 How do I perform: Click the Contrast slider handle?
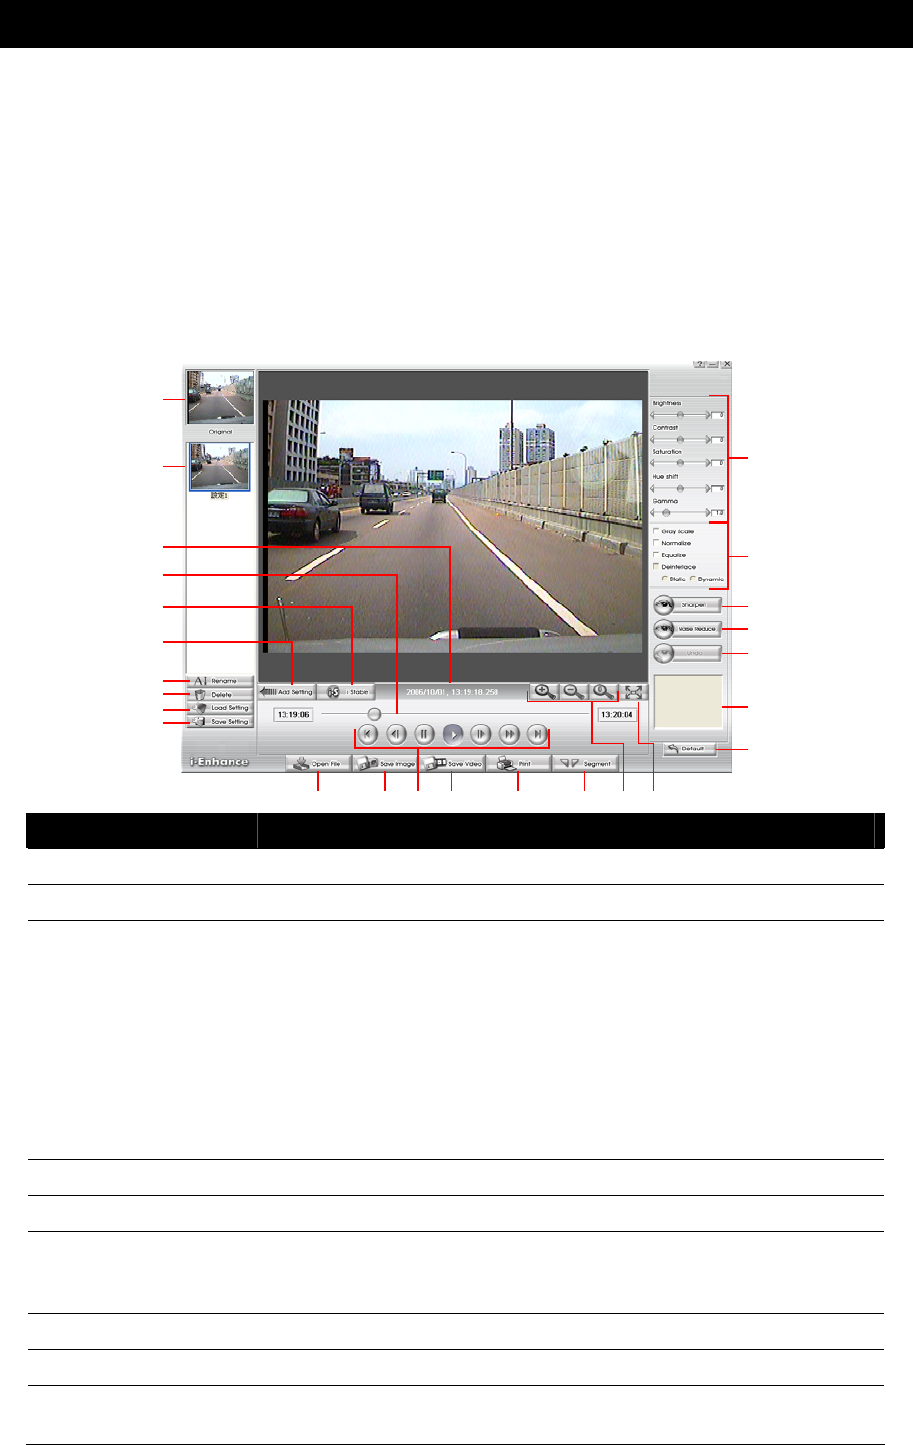(680, 438)
